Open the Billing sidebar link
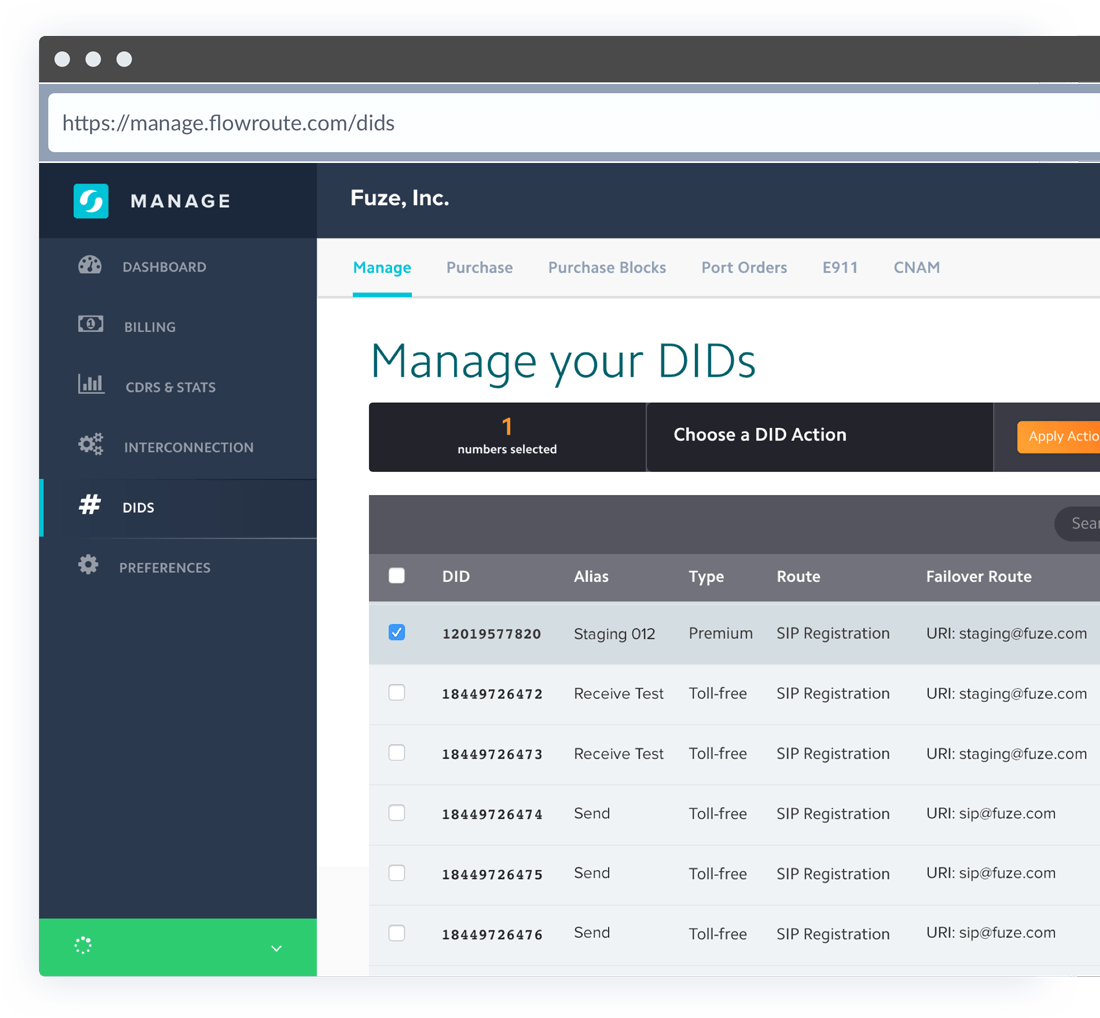 coord(150,328)
